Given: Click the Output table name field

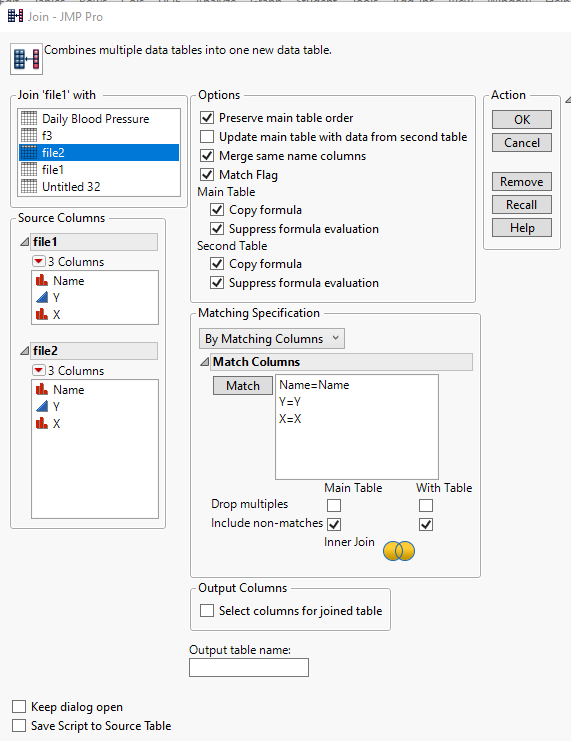Looking at the screenshot, I should tap(249, 668).
